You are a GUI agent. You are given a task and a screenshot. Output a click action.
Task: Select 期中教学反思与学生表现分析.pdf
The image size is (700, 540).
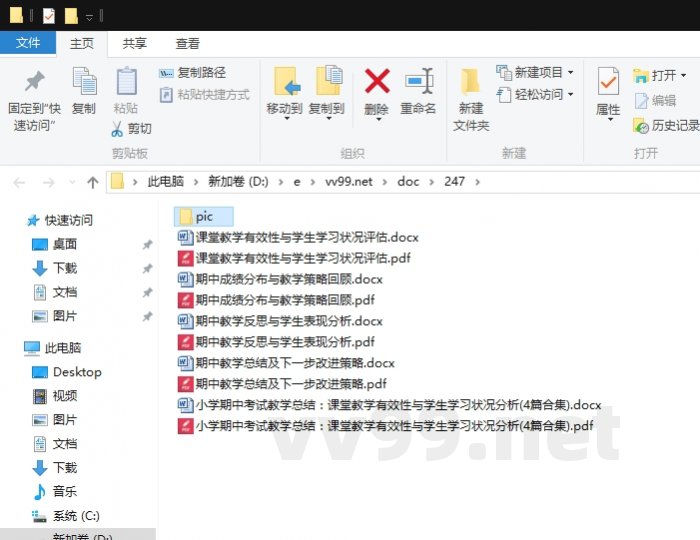tap(276, 342)
